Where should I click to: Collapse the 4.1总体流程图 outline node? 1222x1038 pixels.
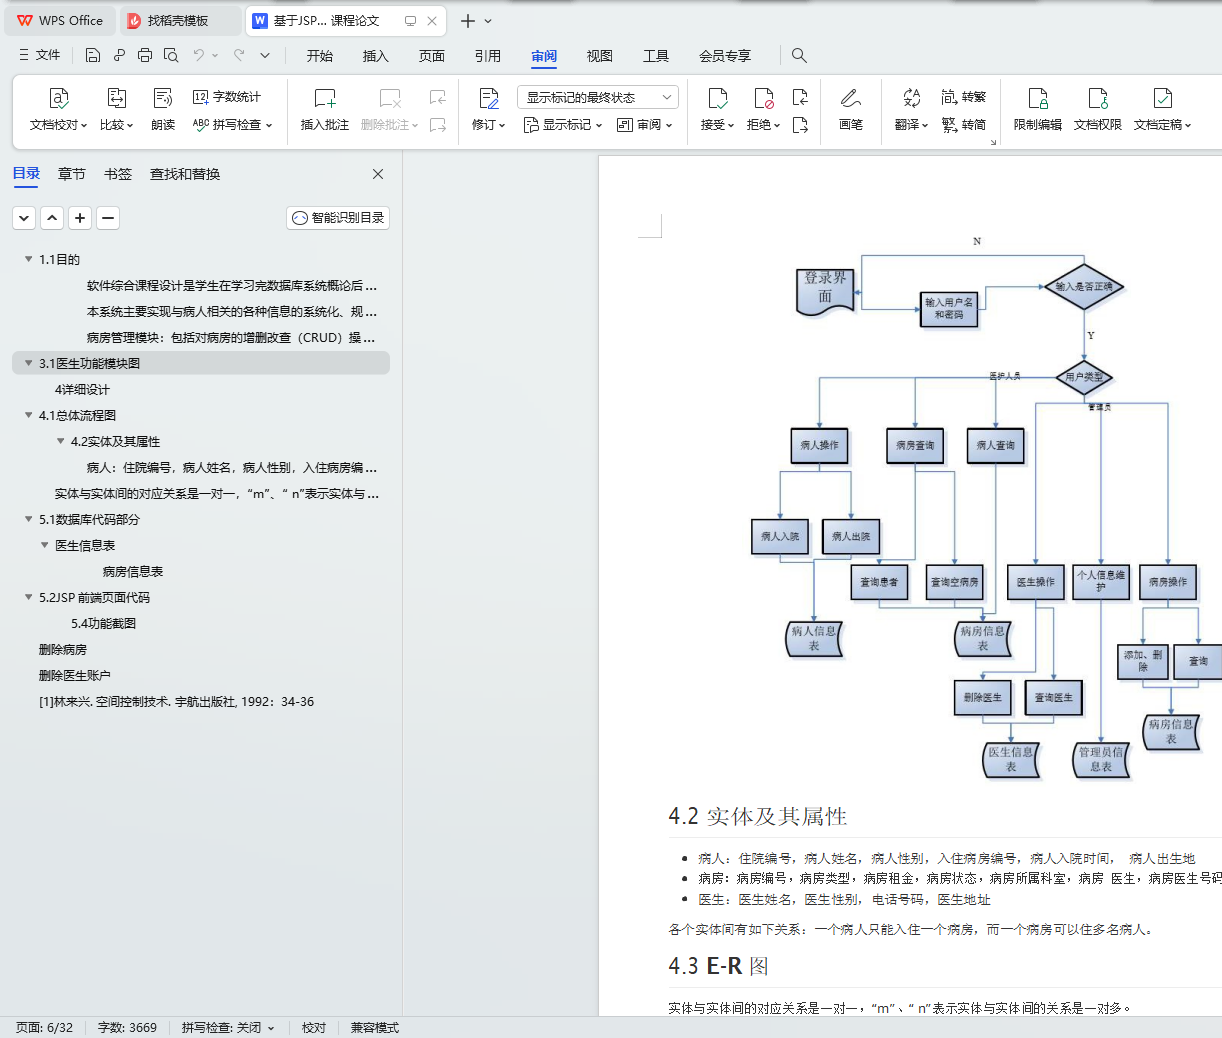point(28,415)
